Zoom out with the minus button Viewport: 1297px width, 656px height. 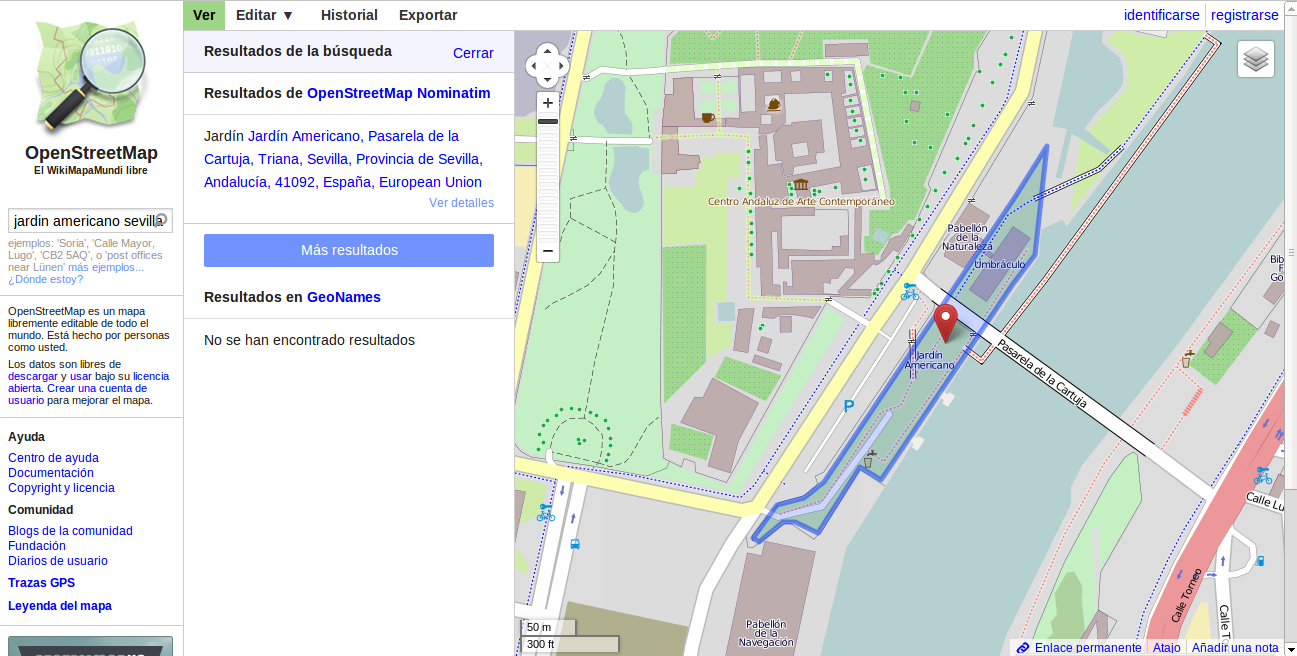(548, 250)
